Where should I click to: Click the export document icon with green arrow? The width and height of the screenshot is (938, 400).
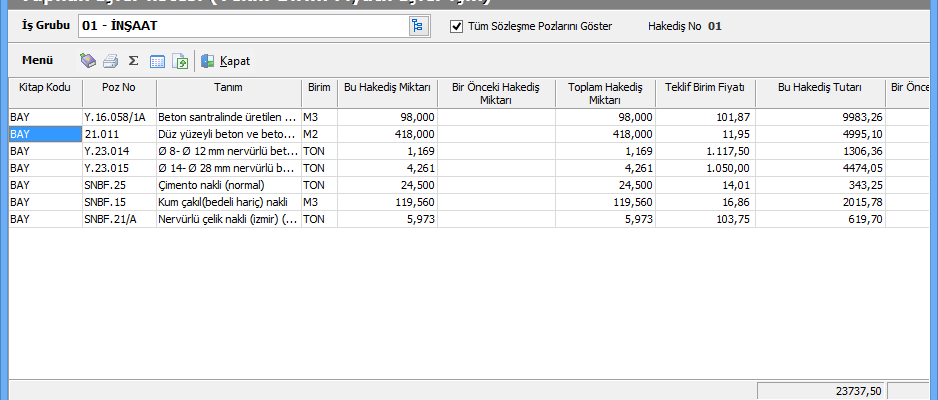pyautogui.click(x=180, y=61)
